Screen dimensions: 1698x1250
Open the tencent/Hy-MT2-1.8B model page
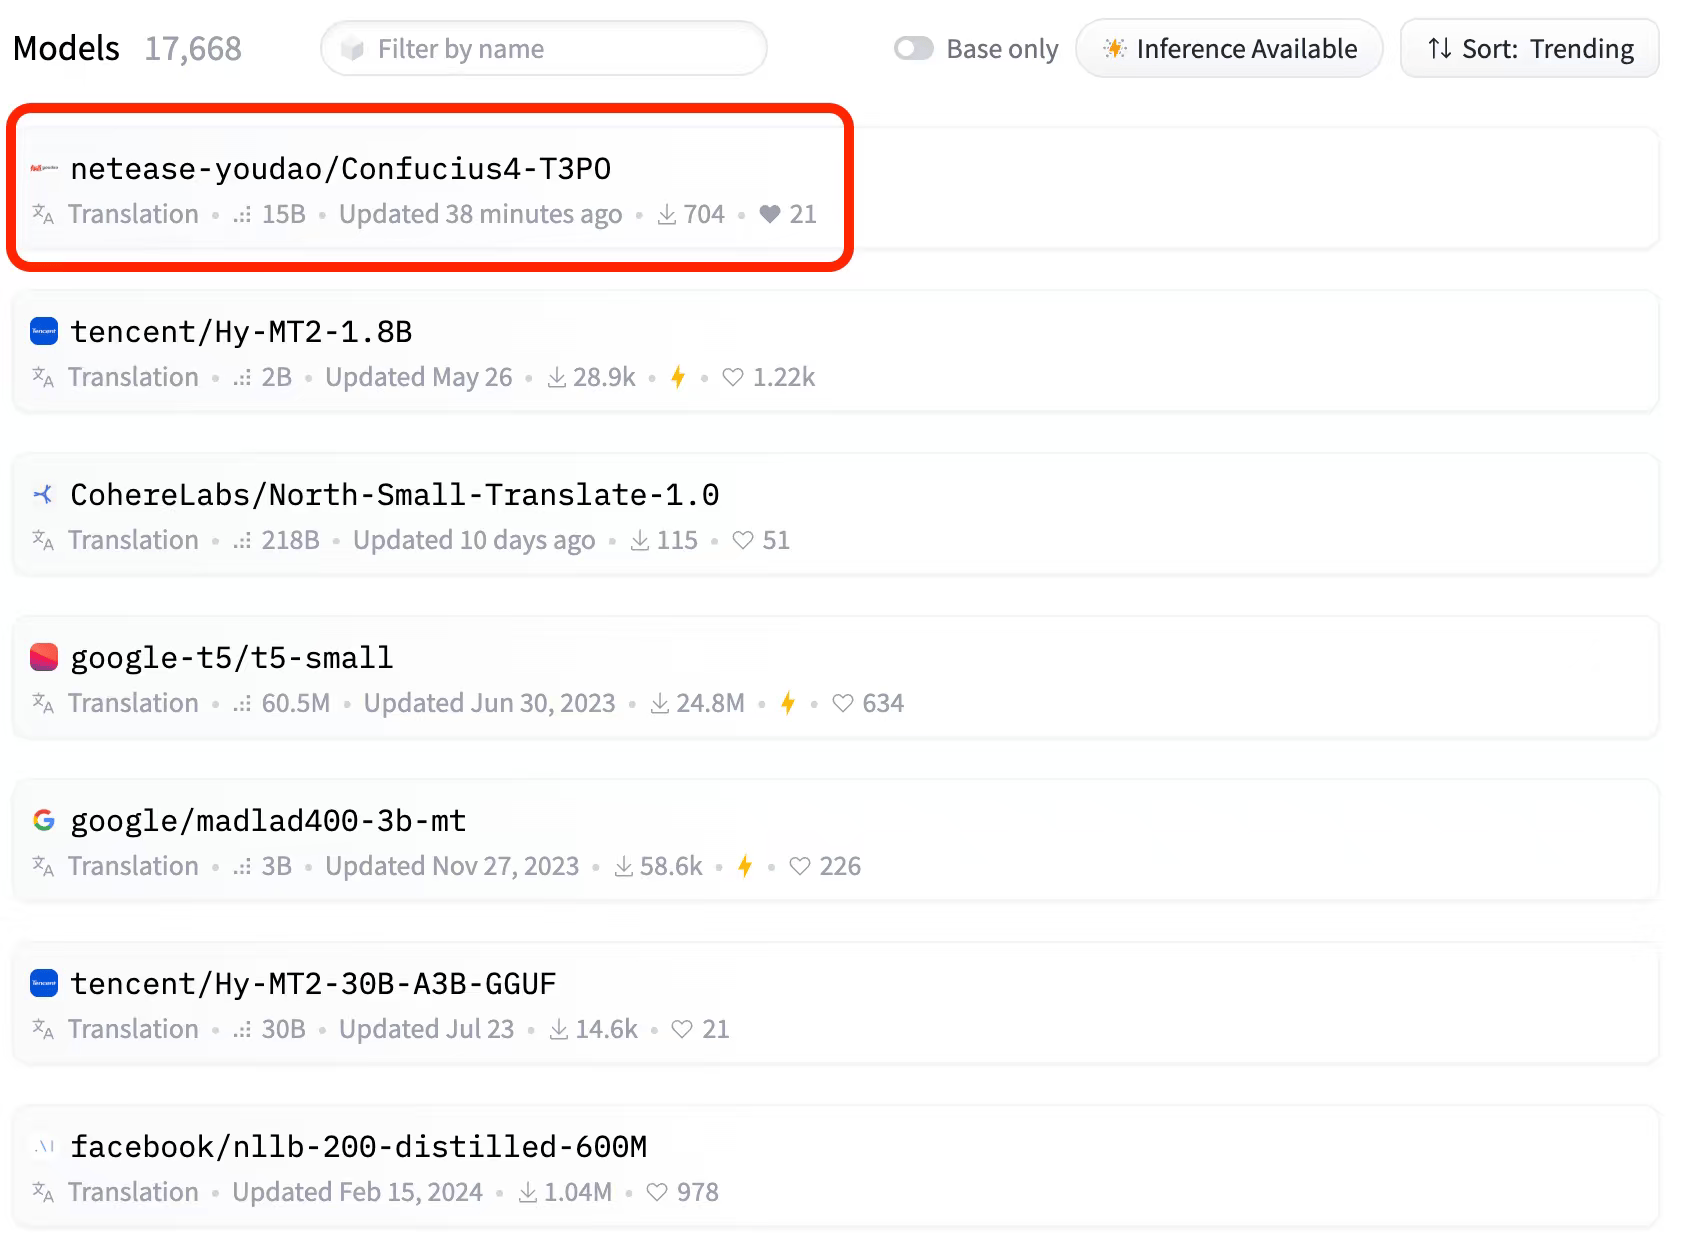pos(241,331)
